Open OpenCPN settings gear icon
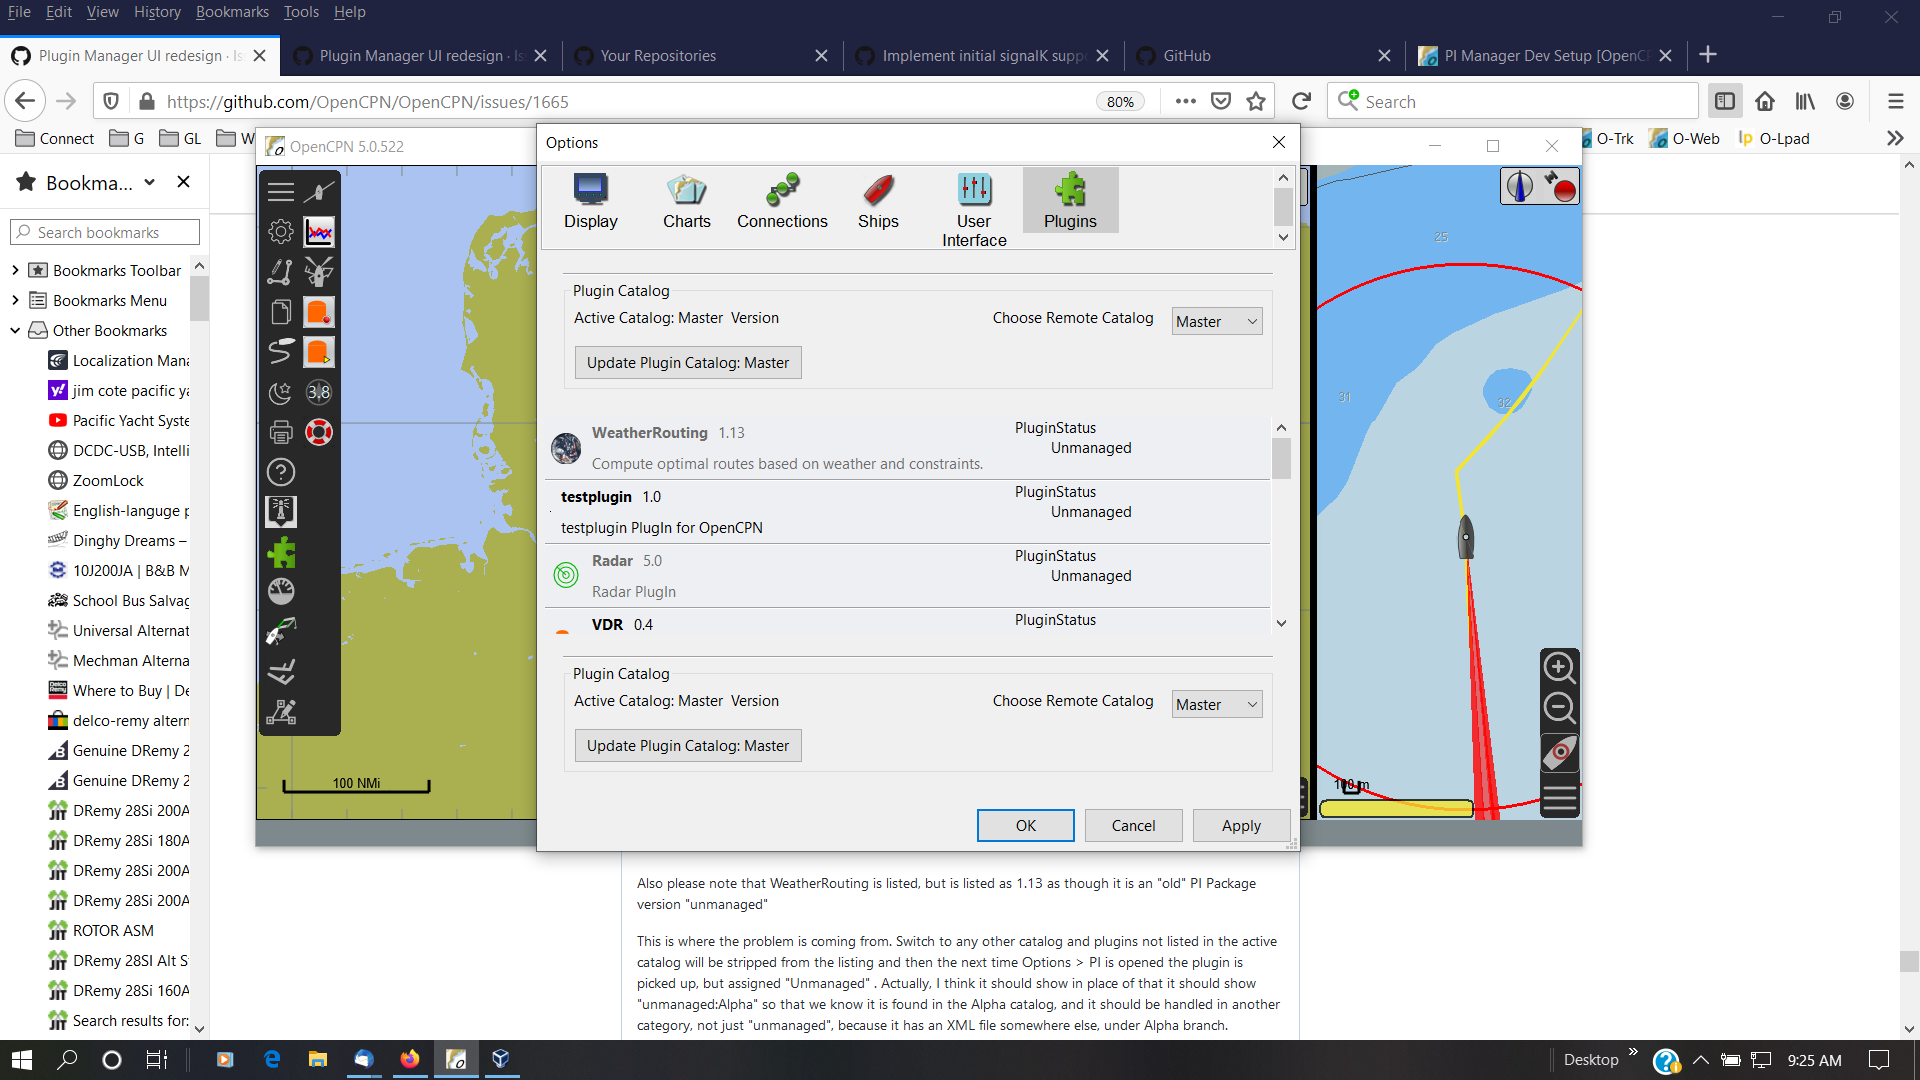 (281, 232)
